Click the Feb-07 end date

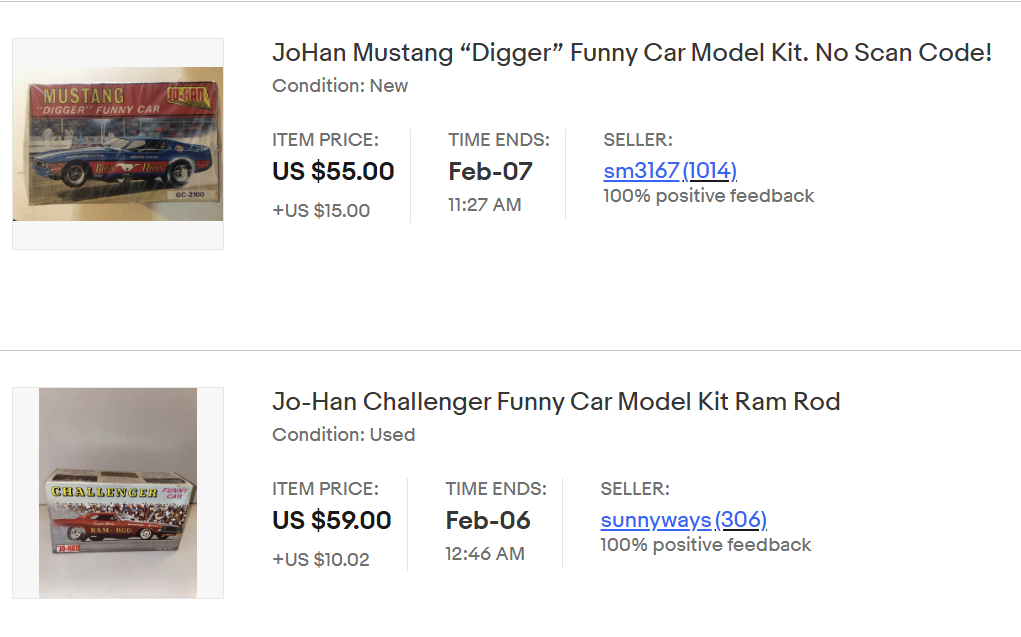(490, 171)
